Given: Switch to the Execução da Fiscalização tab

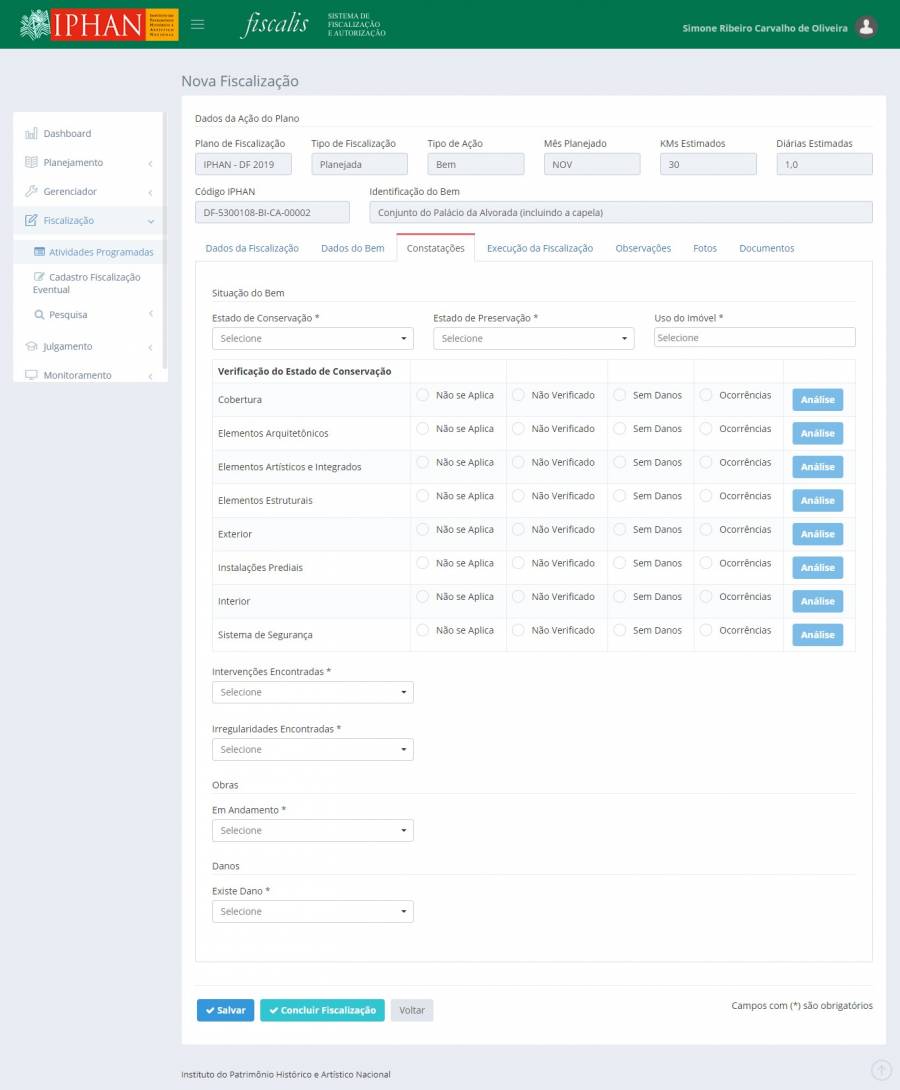Looking at the screenshot, I should point(539,248).
